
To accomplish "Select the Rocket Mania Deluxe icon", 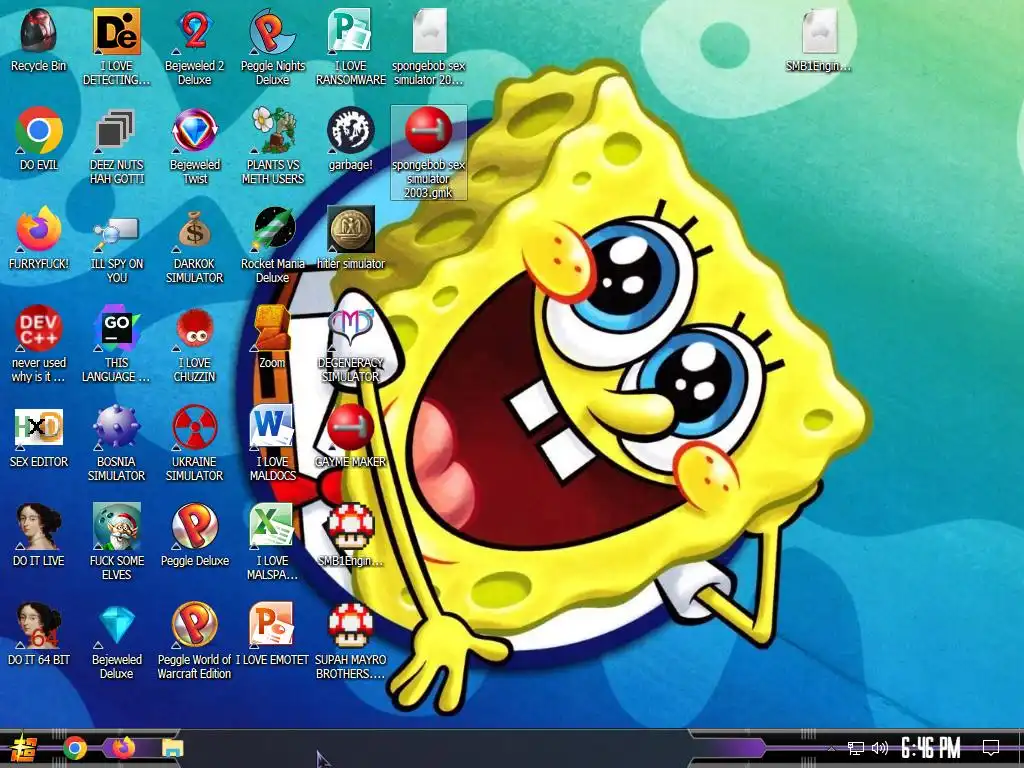I will pos(272,229).
